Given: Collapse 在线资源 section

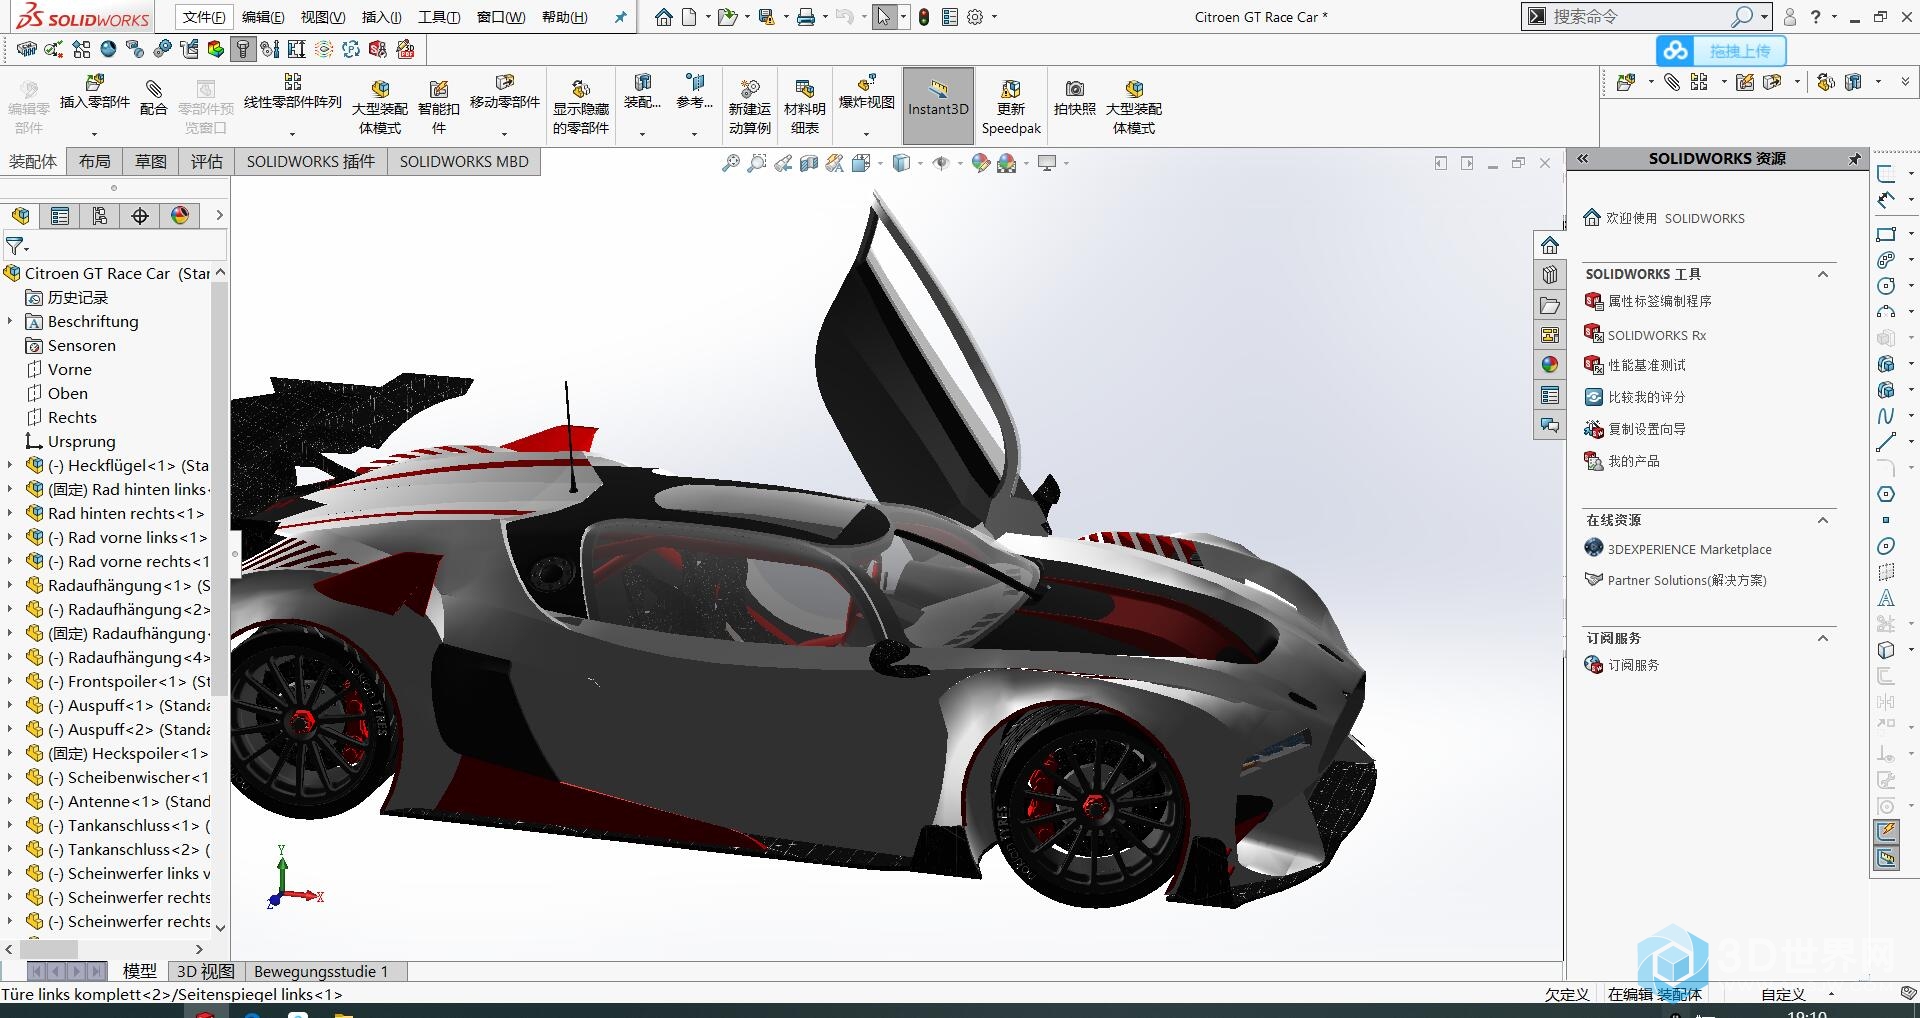Looking at the screenshot, I should click(x=1823, y=520).
